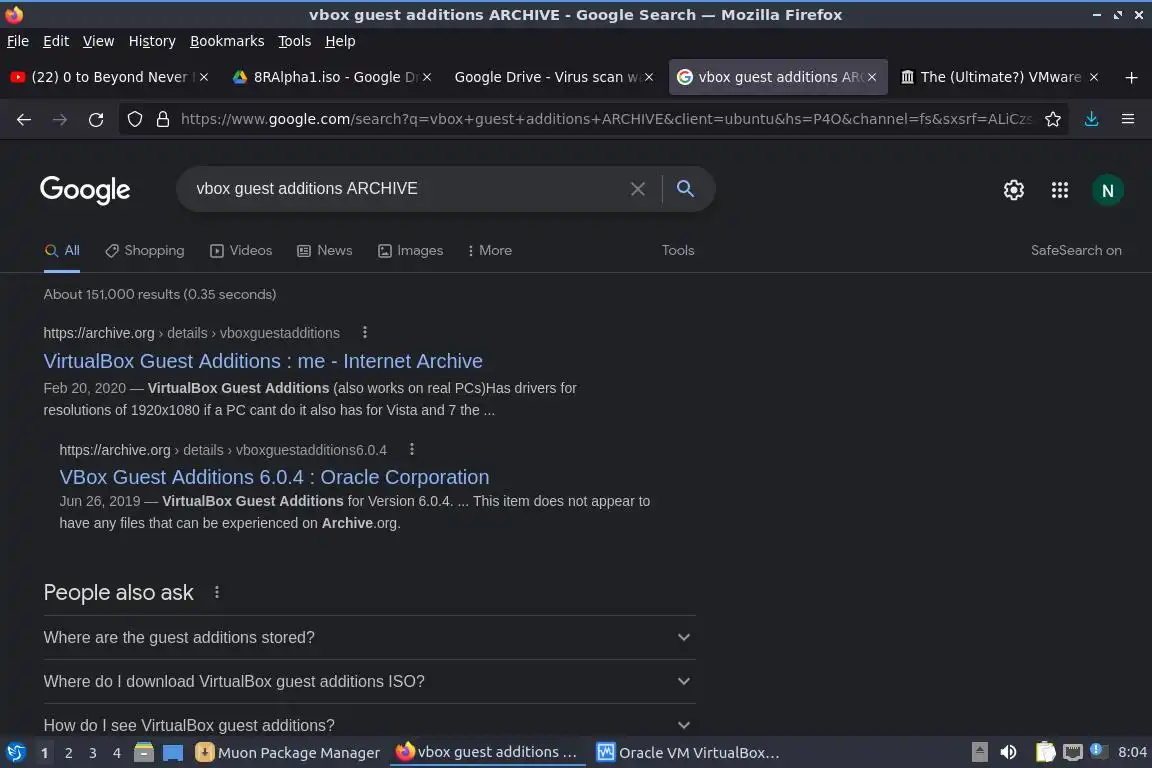Click the Firefox URL address bar
The height and width of the screenshot is (768, 1152).
pyautogui.click(x=606, y=119)
